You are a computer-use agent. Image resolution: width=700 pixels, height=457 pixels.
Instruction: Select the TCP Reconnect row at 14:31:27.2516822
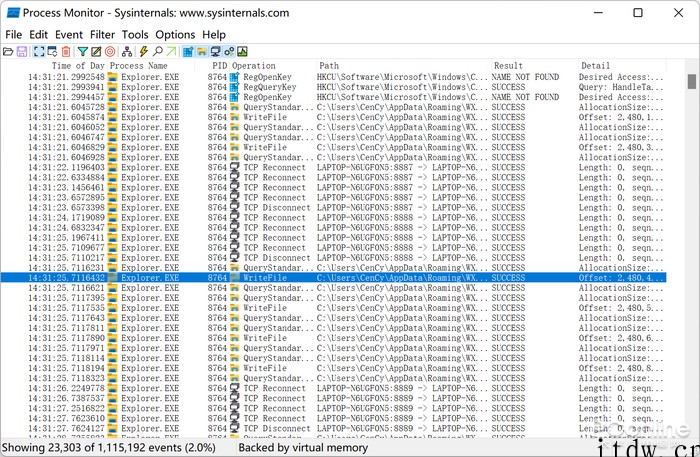tap(333, 408)
